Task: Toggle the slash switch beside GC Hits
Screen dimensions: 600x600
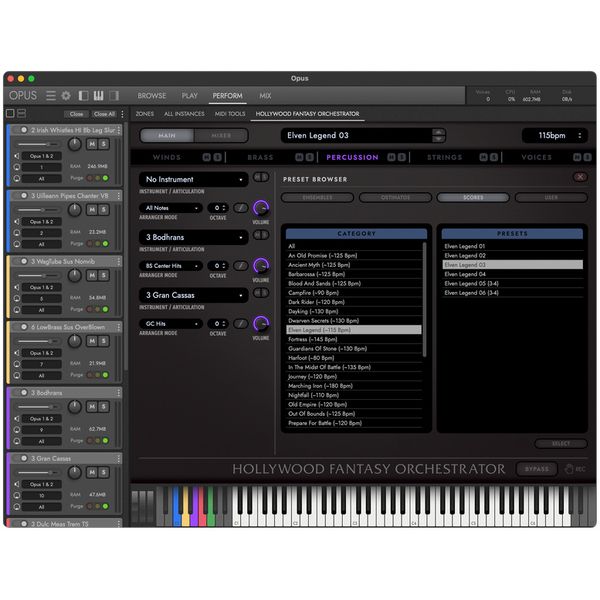Action: 241,324
